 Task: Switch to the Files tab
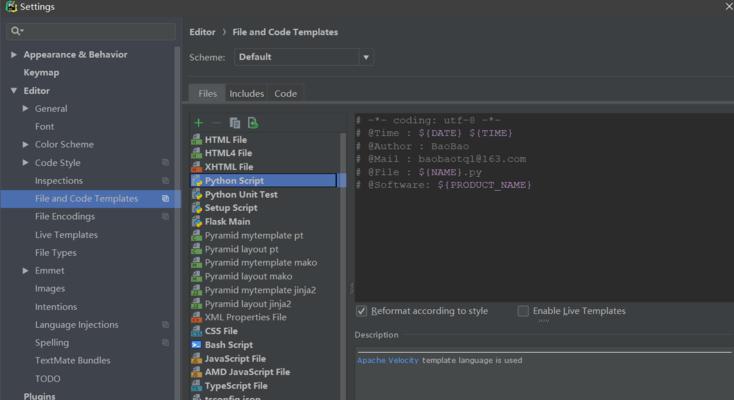point(207,94)
